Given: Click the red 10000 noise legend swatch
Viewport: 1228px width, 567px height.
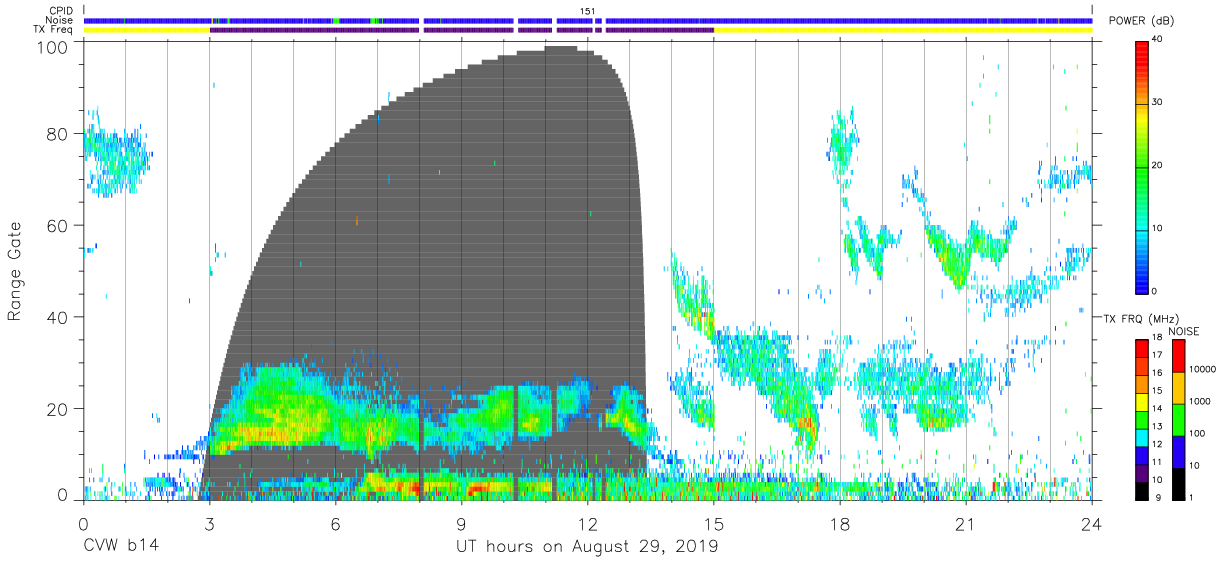Looking at the screenshot, I should [1179, 356].
